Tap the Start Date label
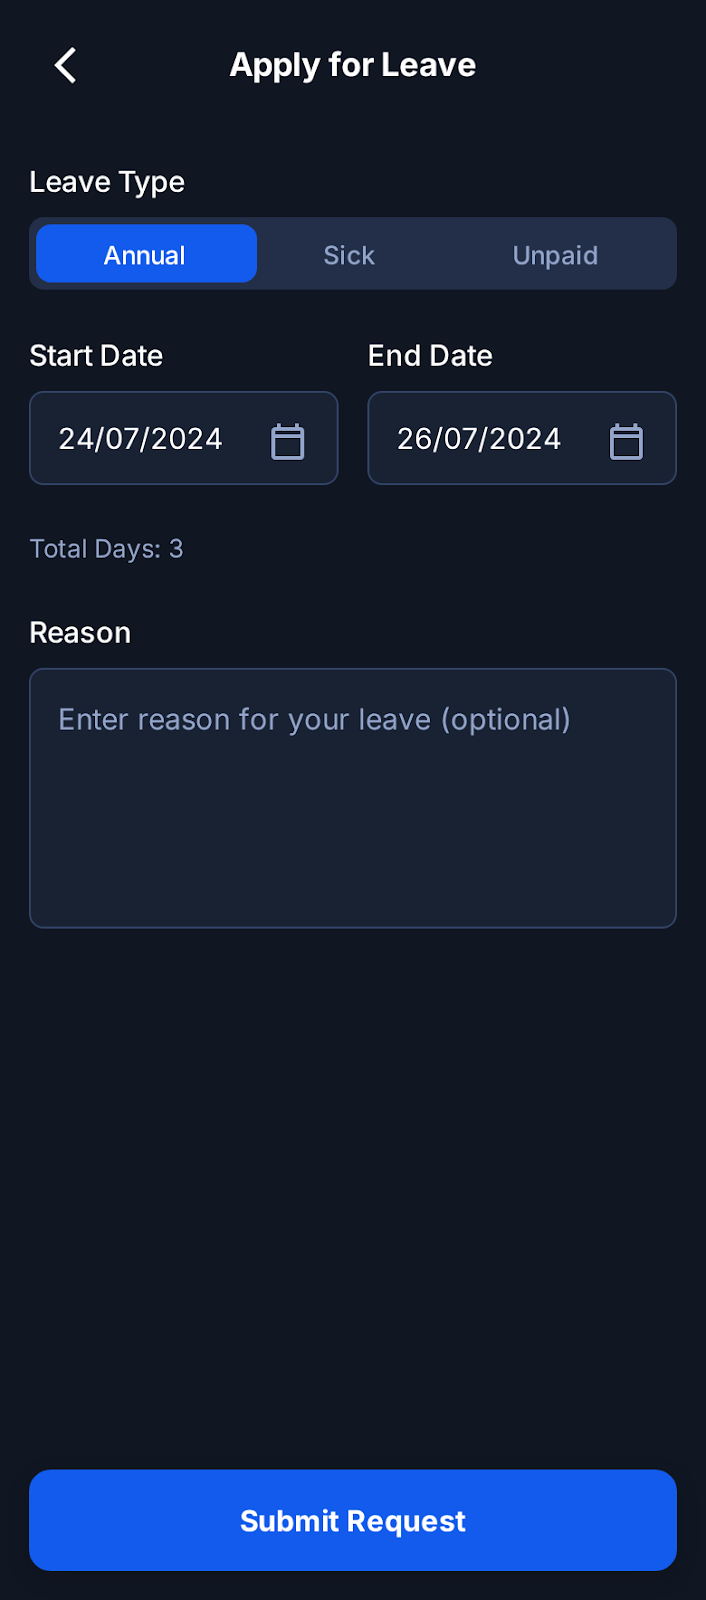 [x=96, y=355]
